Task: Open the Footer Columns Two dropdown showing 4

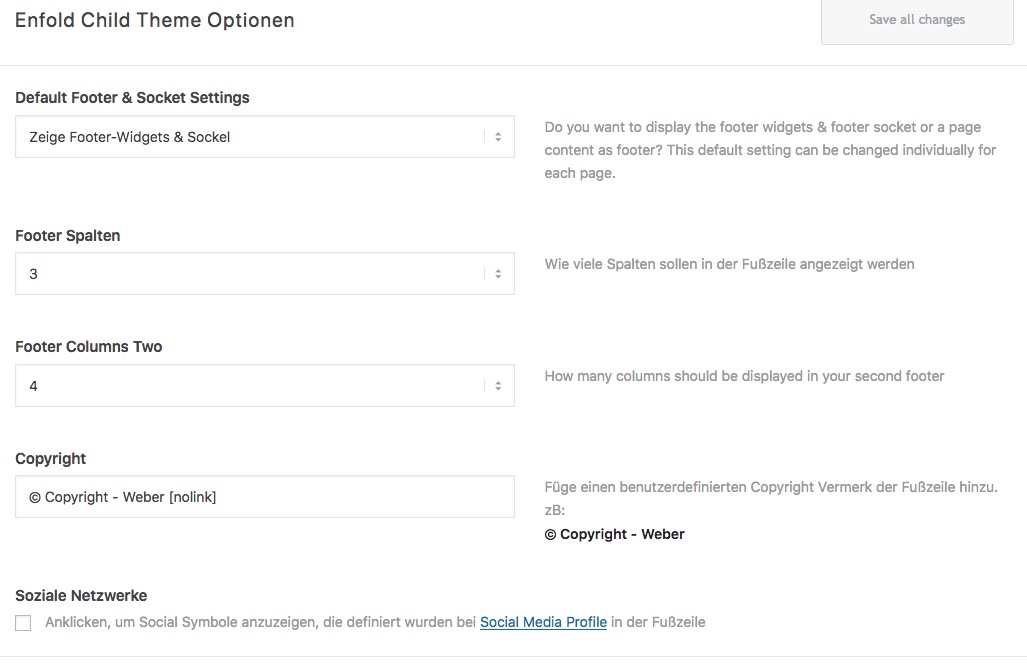Action: 265,385
